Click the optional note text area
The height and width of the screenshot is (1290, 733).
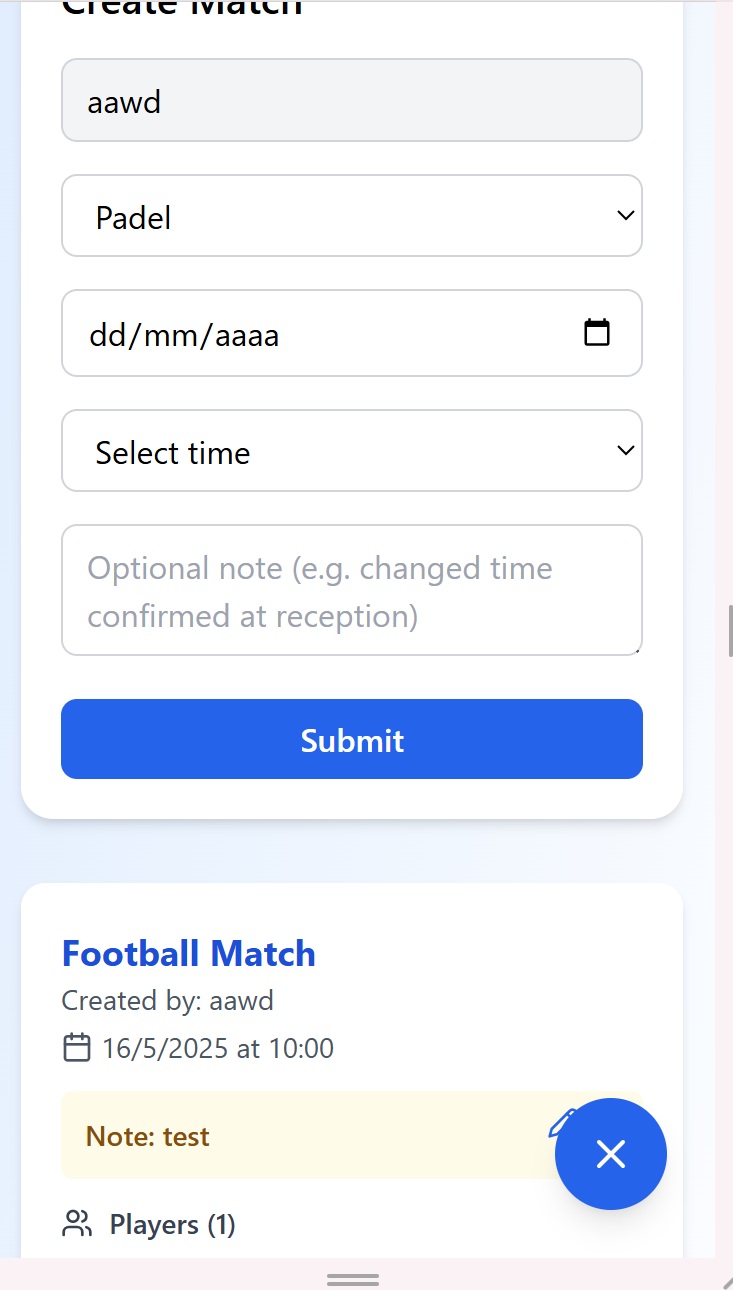(x=352, y=590)
